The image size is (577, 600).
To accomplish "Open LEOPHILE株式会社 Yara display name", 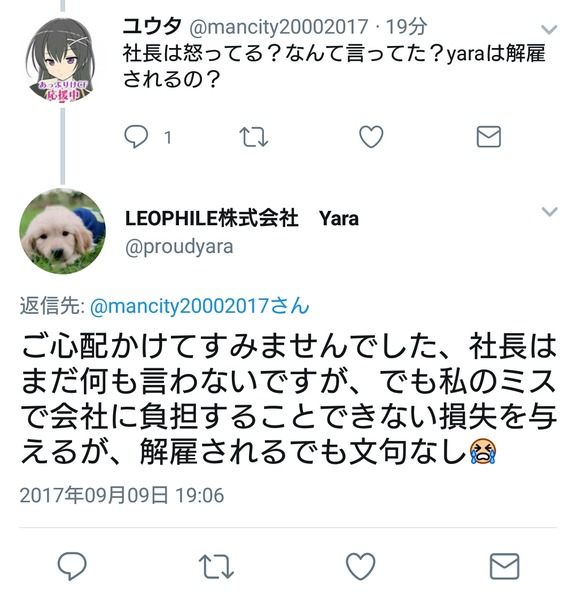I will click(242, 218).
